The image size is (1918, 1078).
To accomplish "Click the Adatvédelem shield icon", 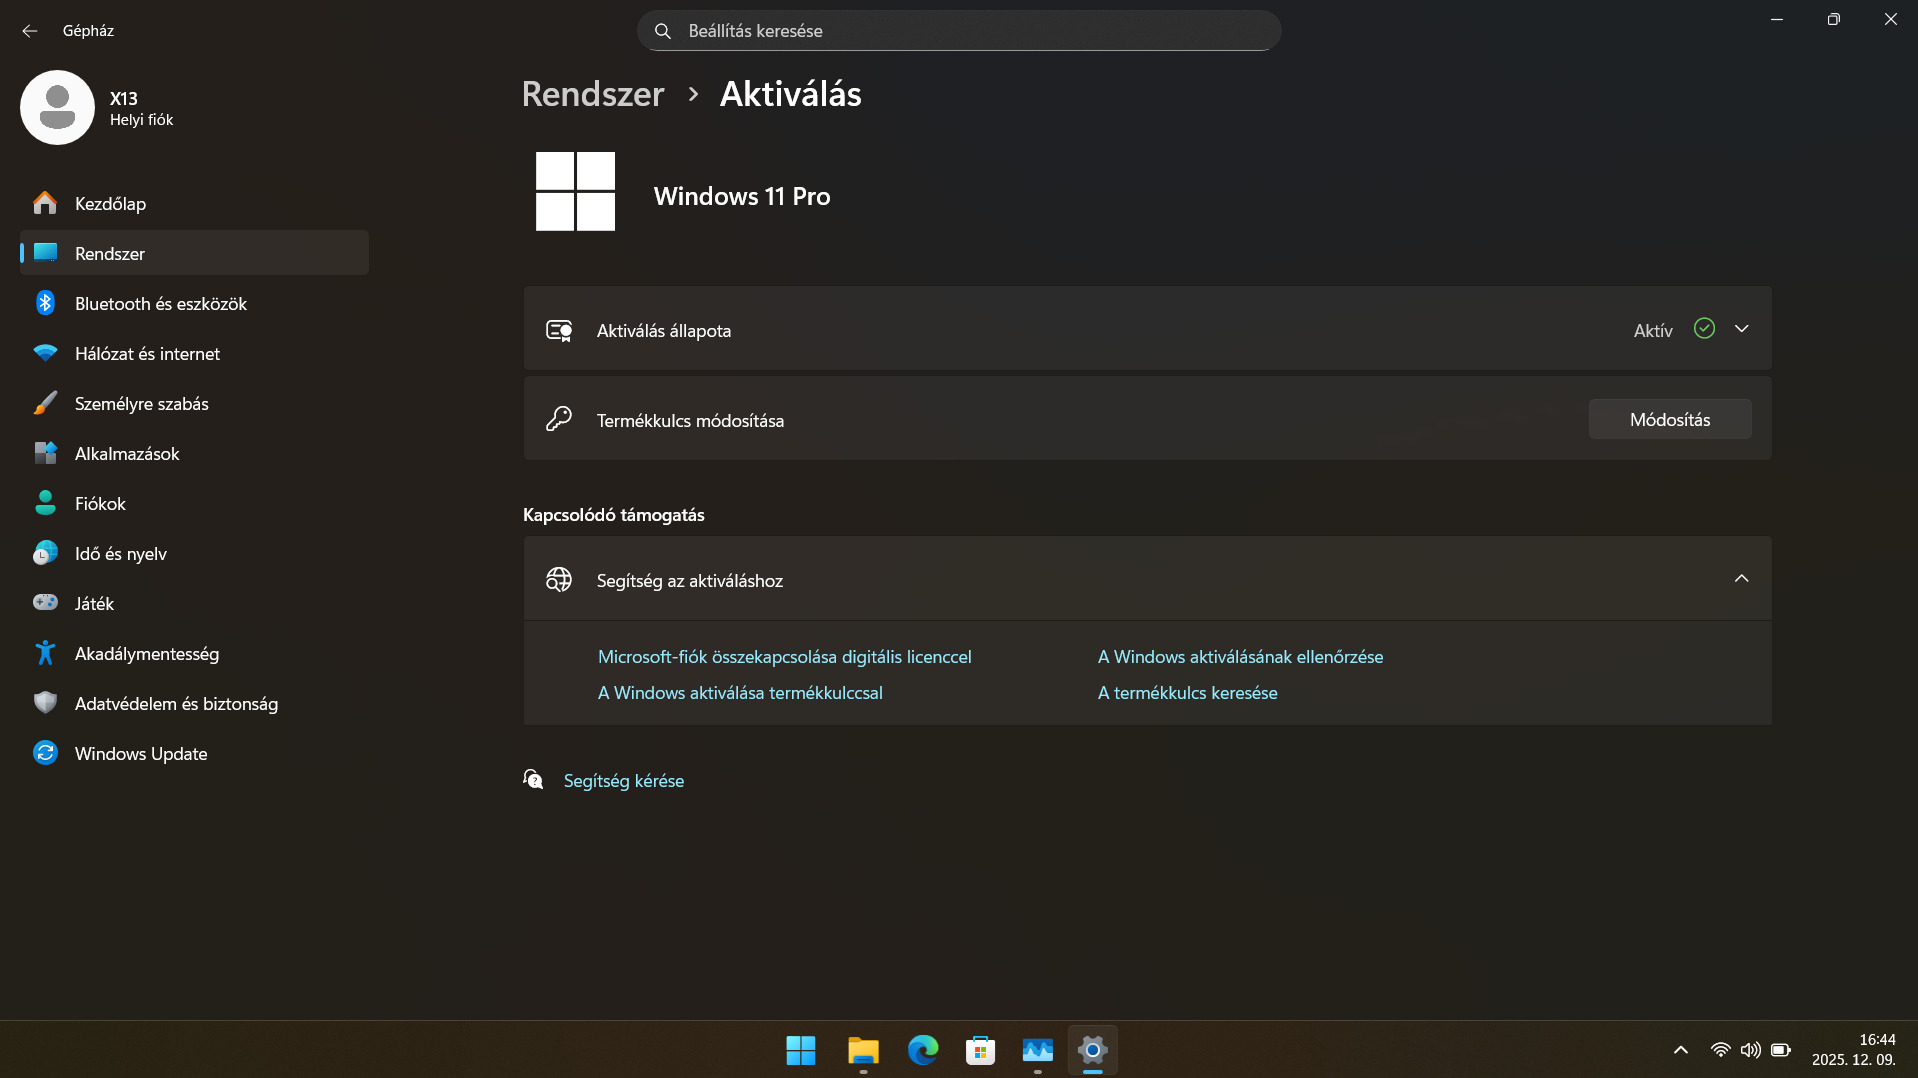I will point(45,703).
